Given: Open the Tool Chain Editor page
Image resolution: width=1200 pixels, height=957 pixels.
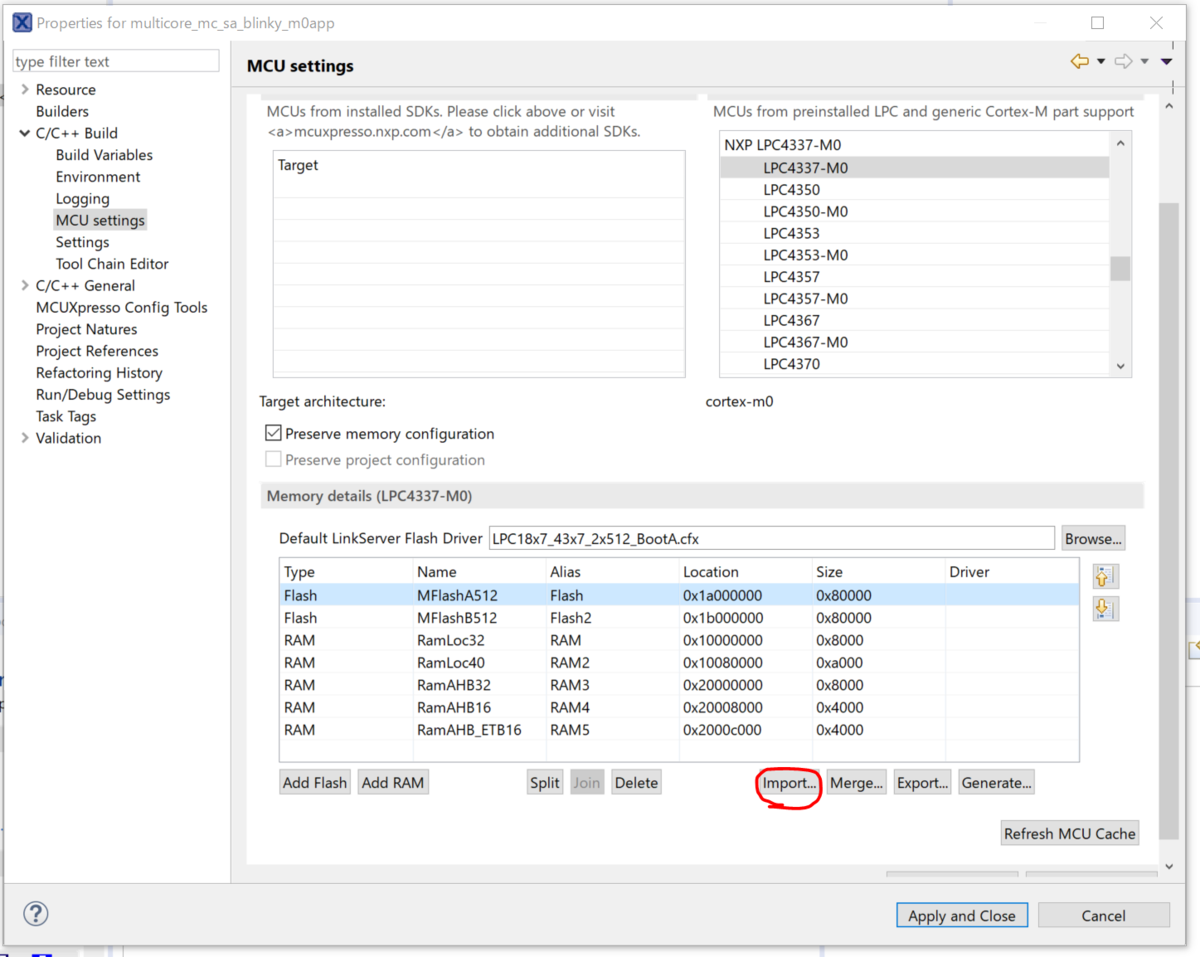Looking at the screenshot, I should [112, 264].
